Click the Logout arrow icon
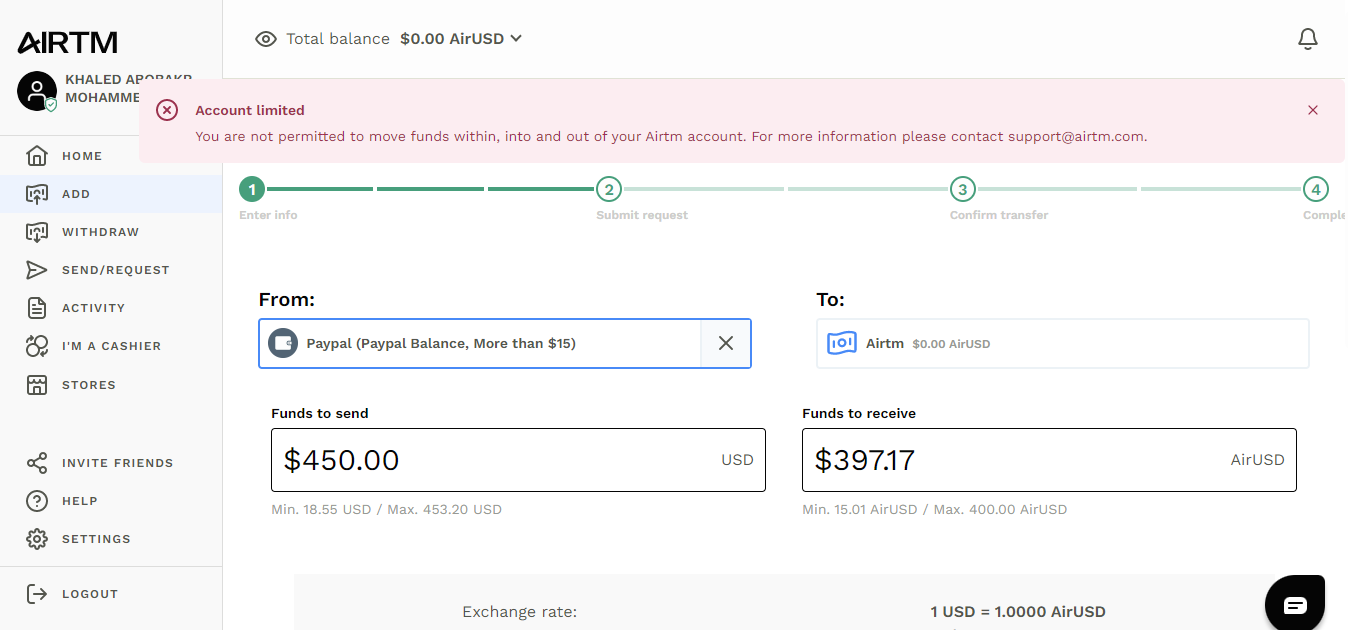This screenshot has height=630, width=1348. [37, 594]
